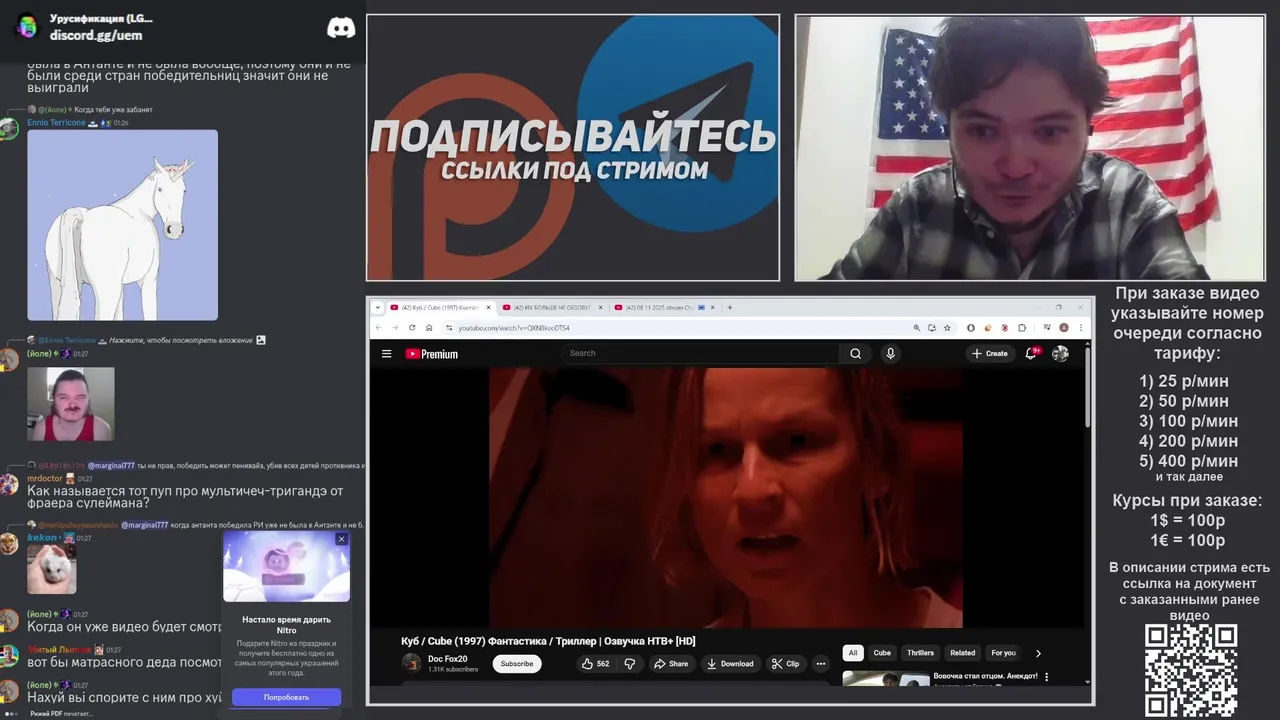Click the QR code on stream overlay
1280x720 pixels.
[x=1191, y=670]
